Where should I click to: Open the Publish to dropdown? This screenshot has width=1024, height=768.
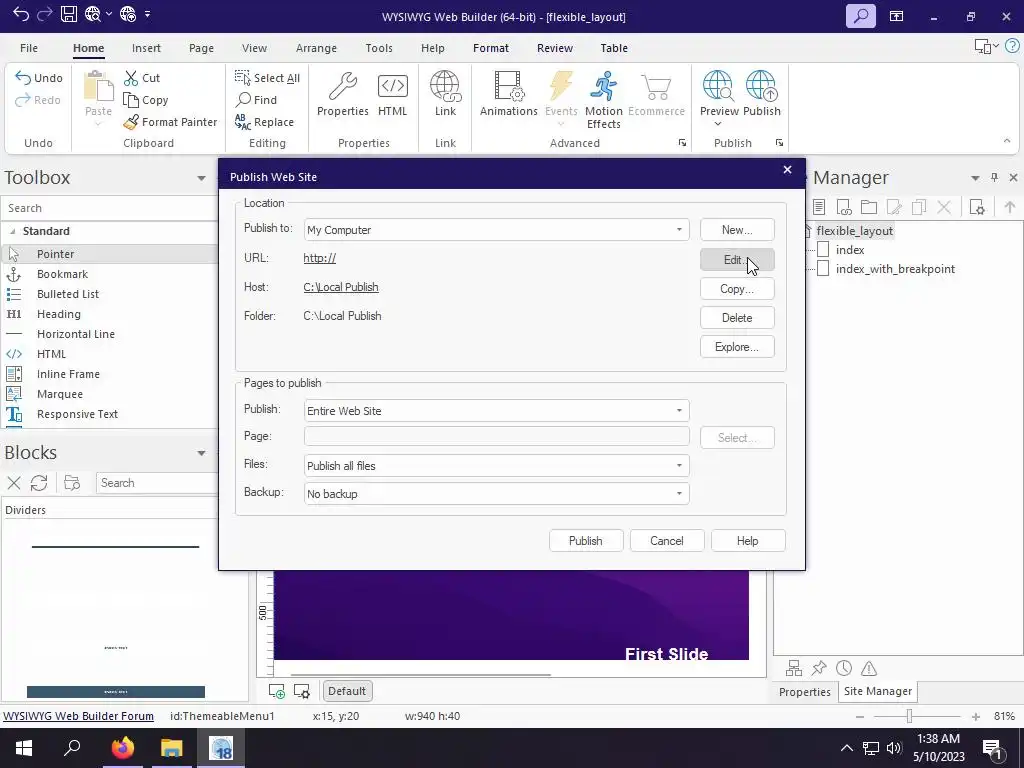point(679,230)
